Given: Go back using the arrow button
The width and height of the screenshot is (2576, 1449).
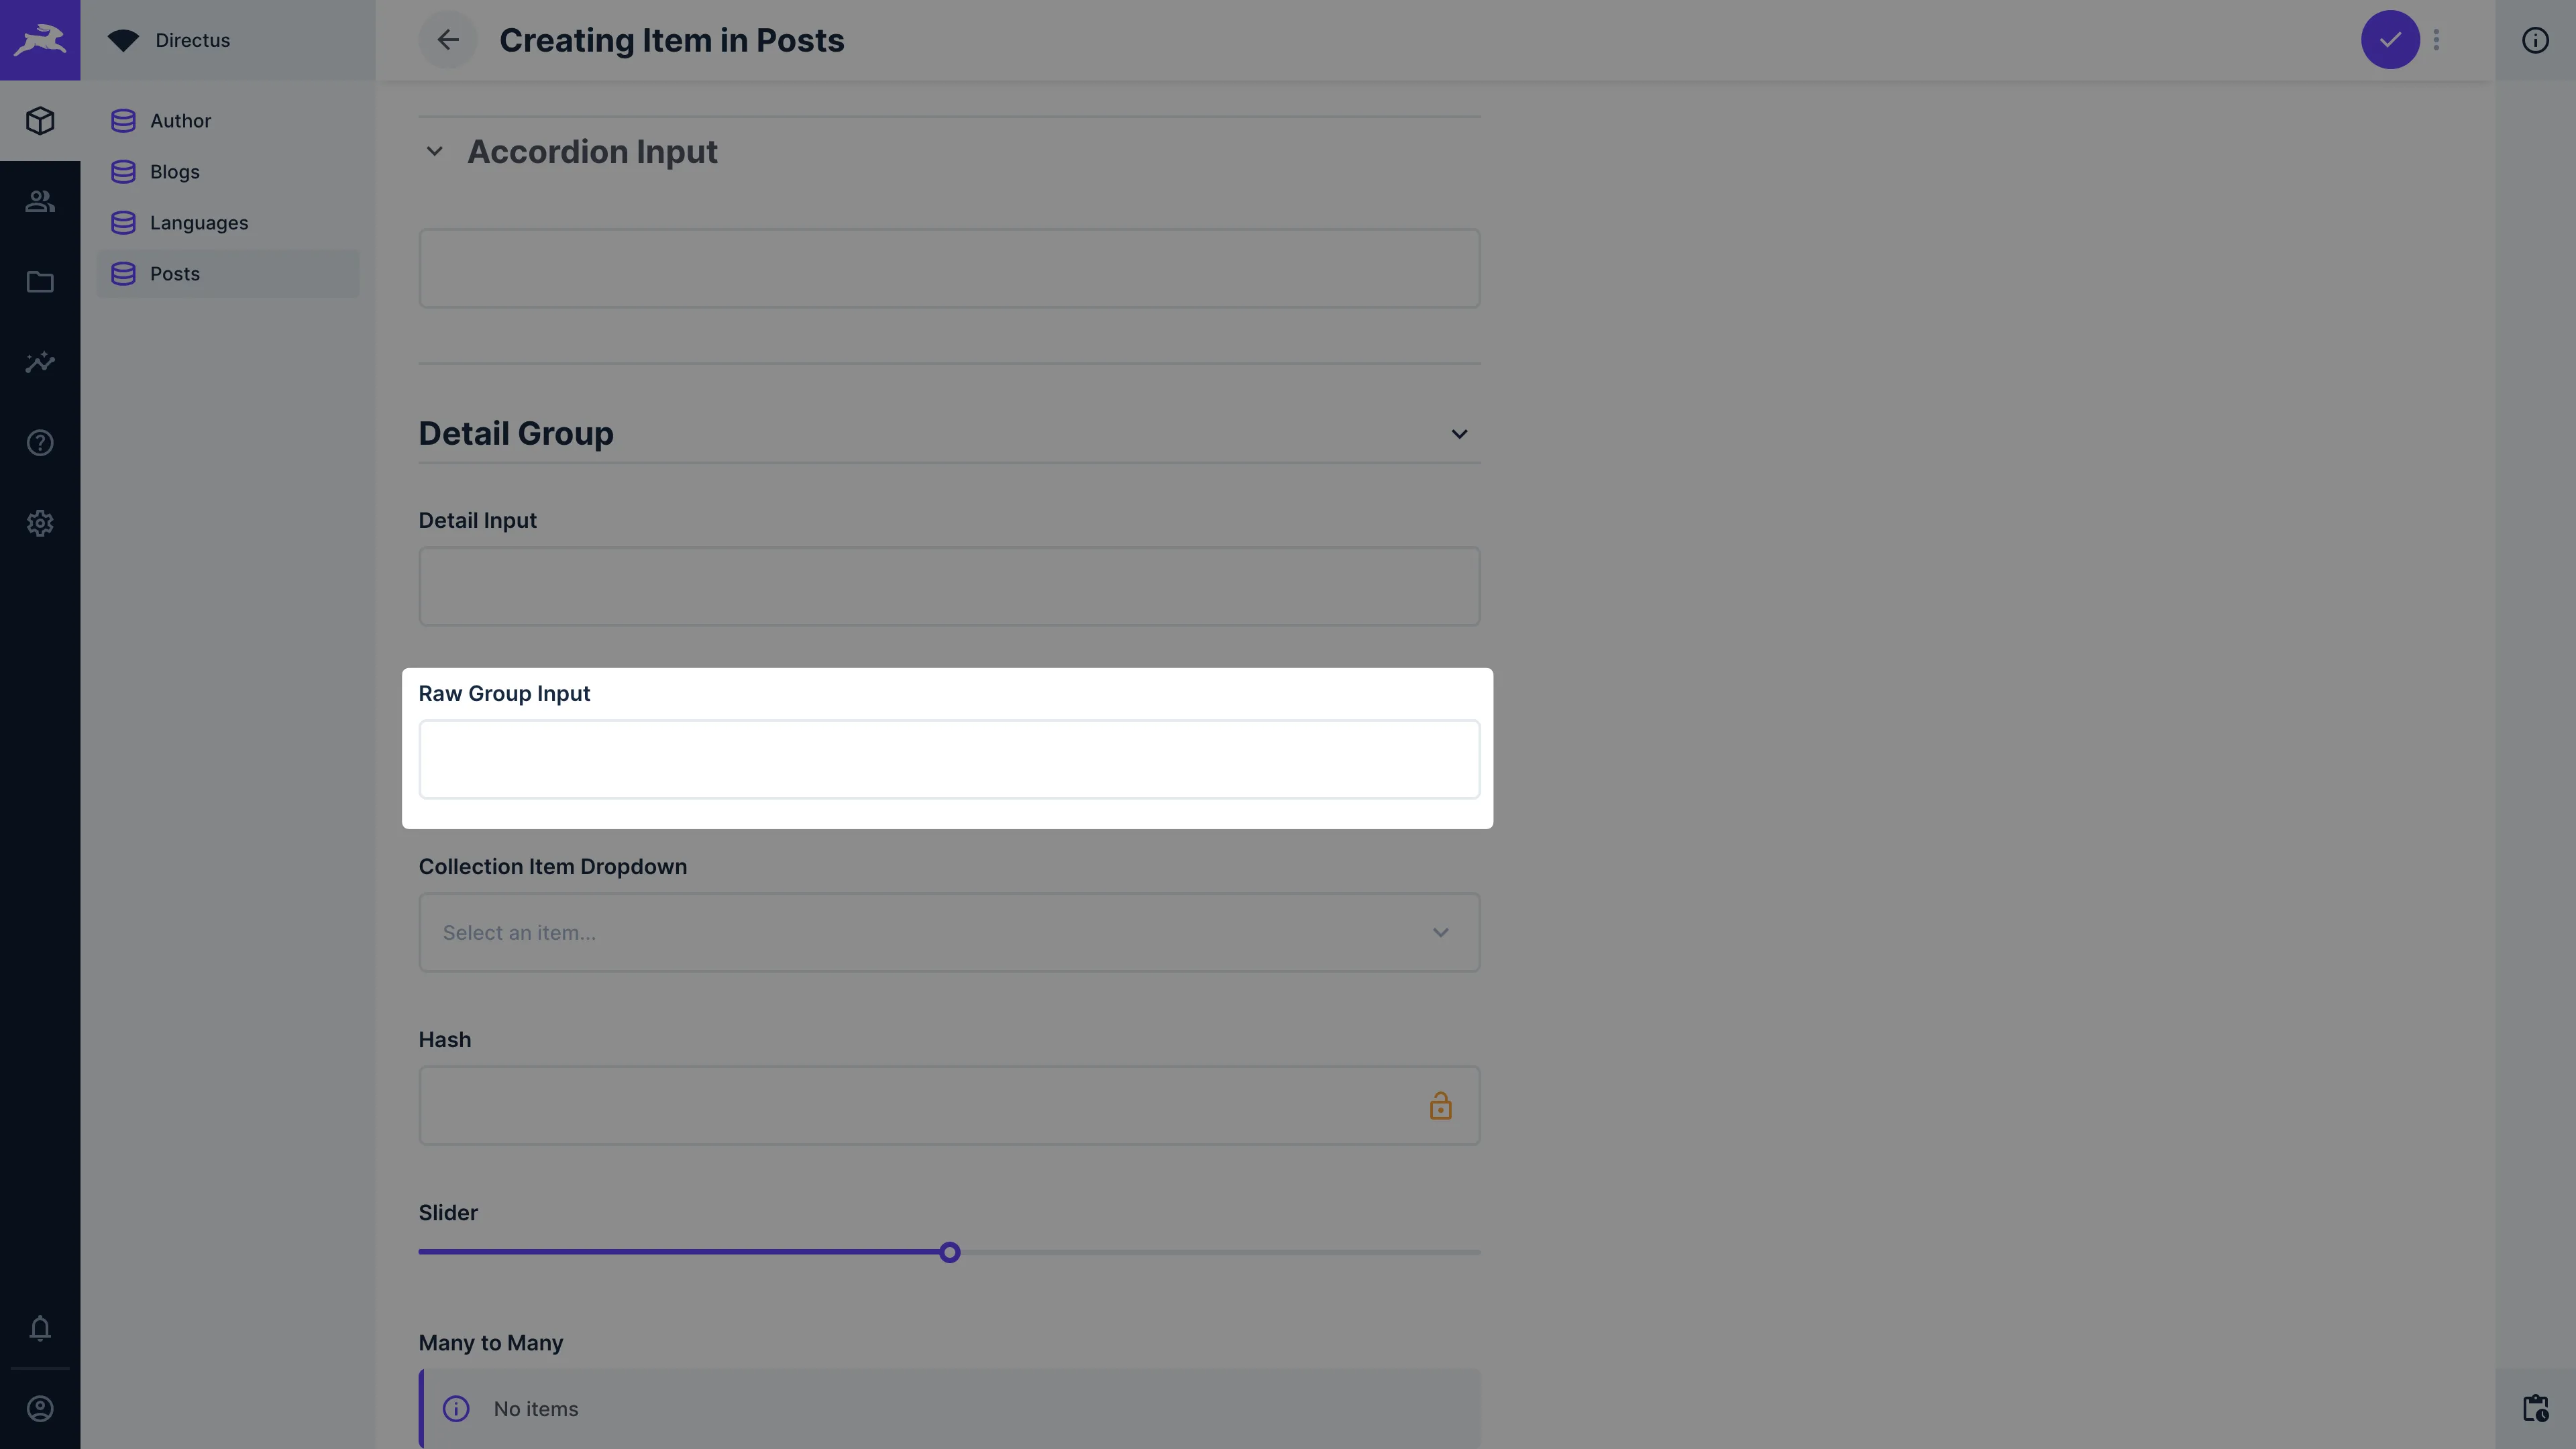Looking at the screenshot, I should click(x=447, y=40).
